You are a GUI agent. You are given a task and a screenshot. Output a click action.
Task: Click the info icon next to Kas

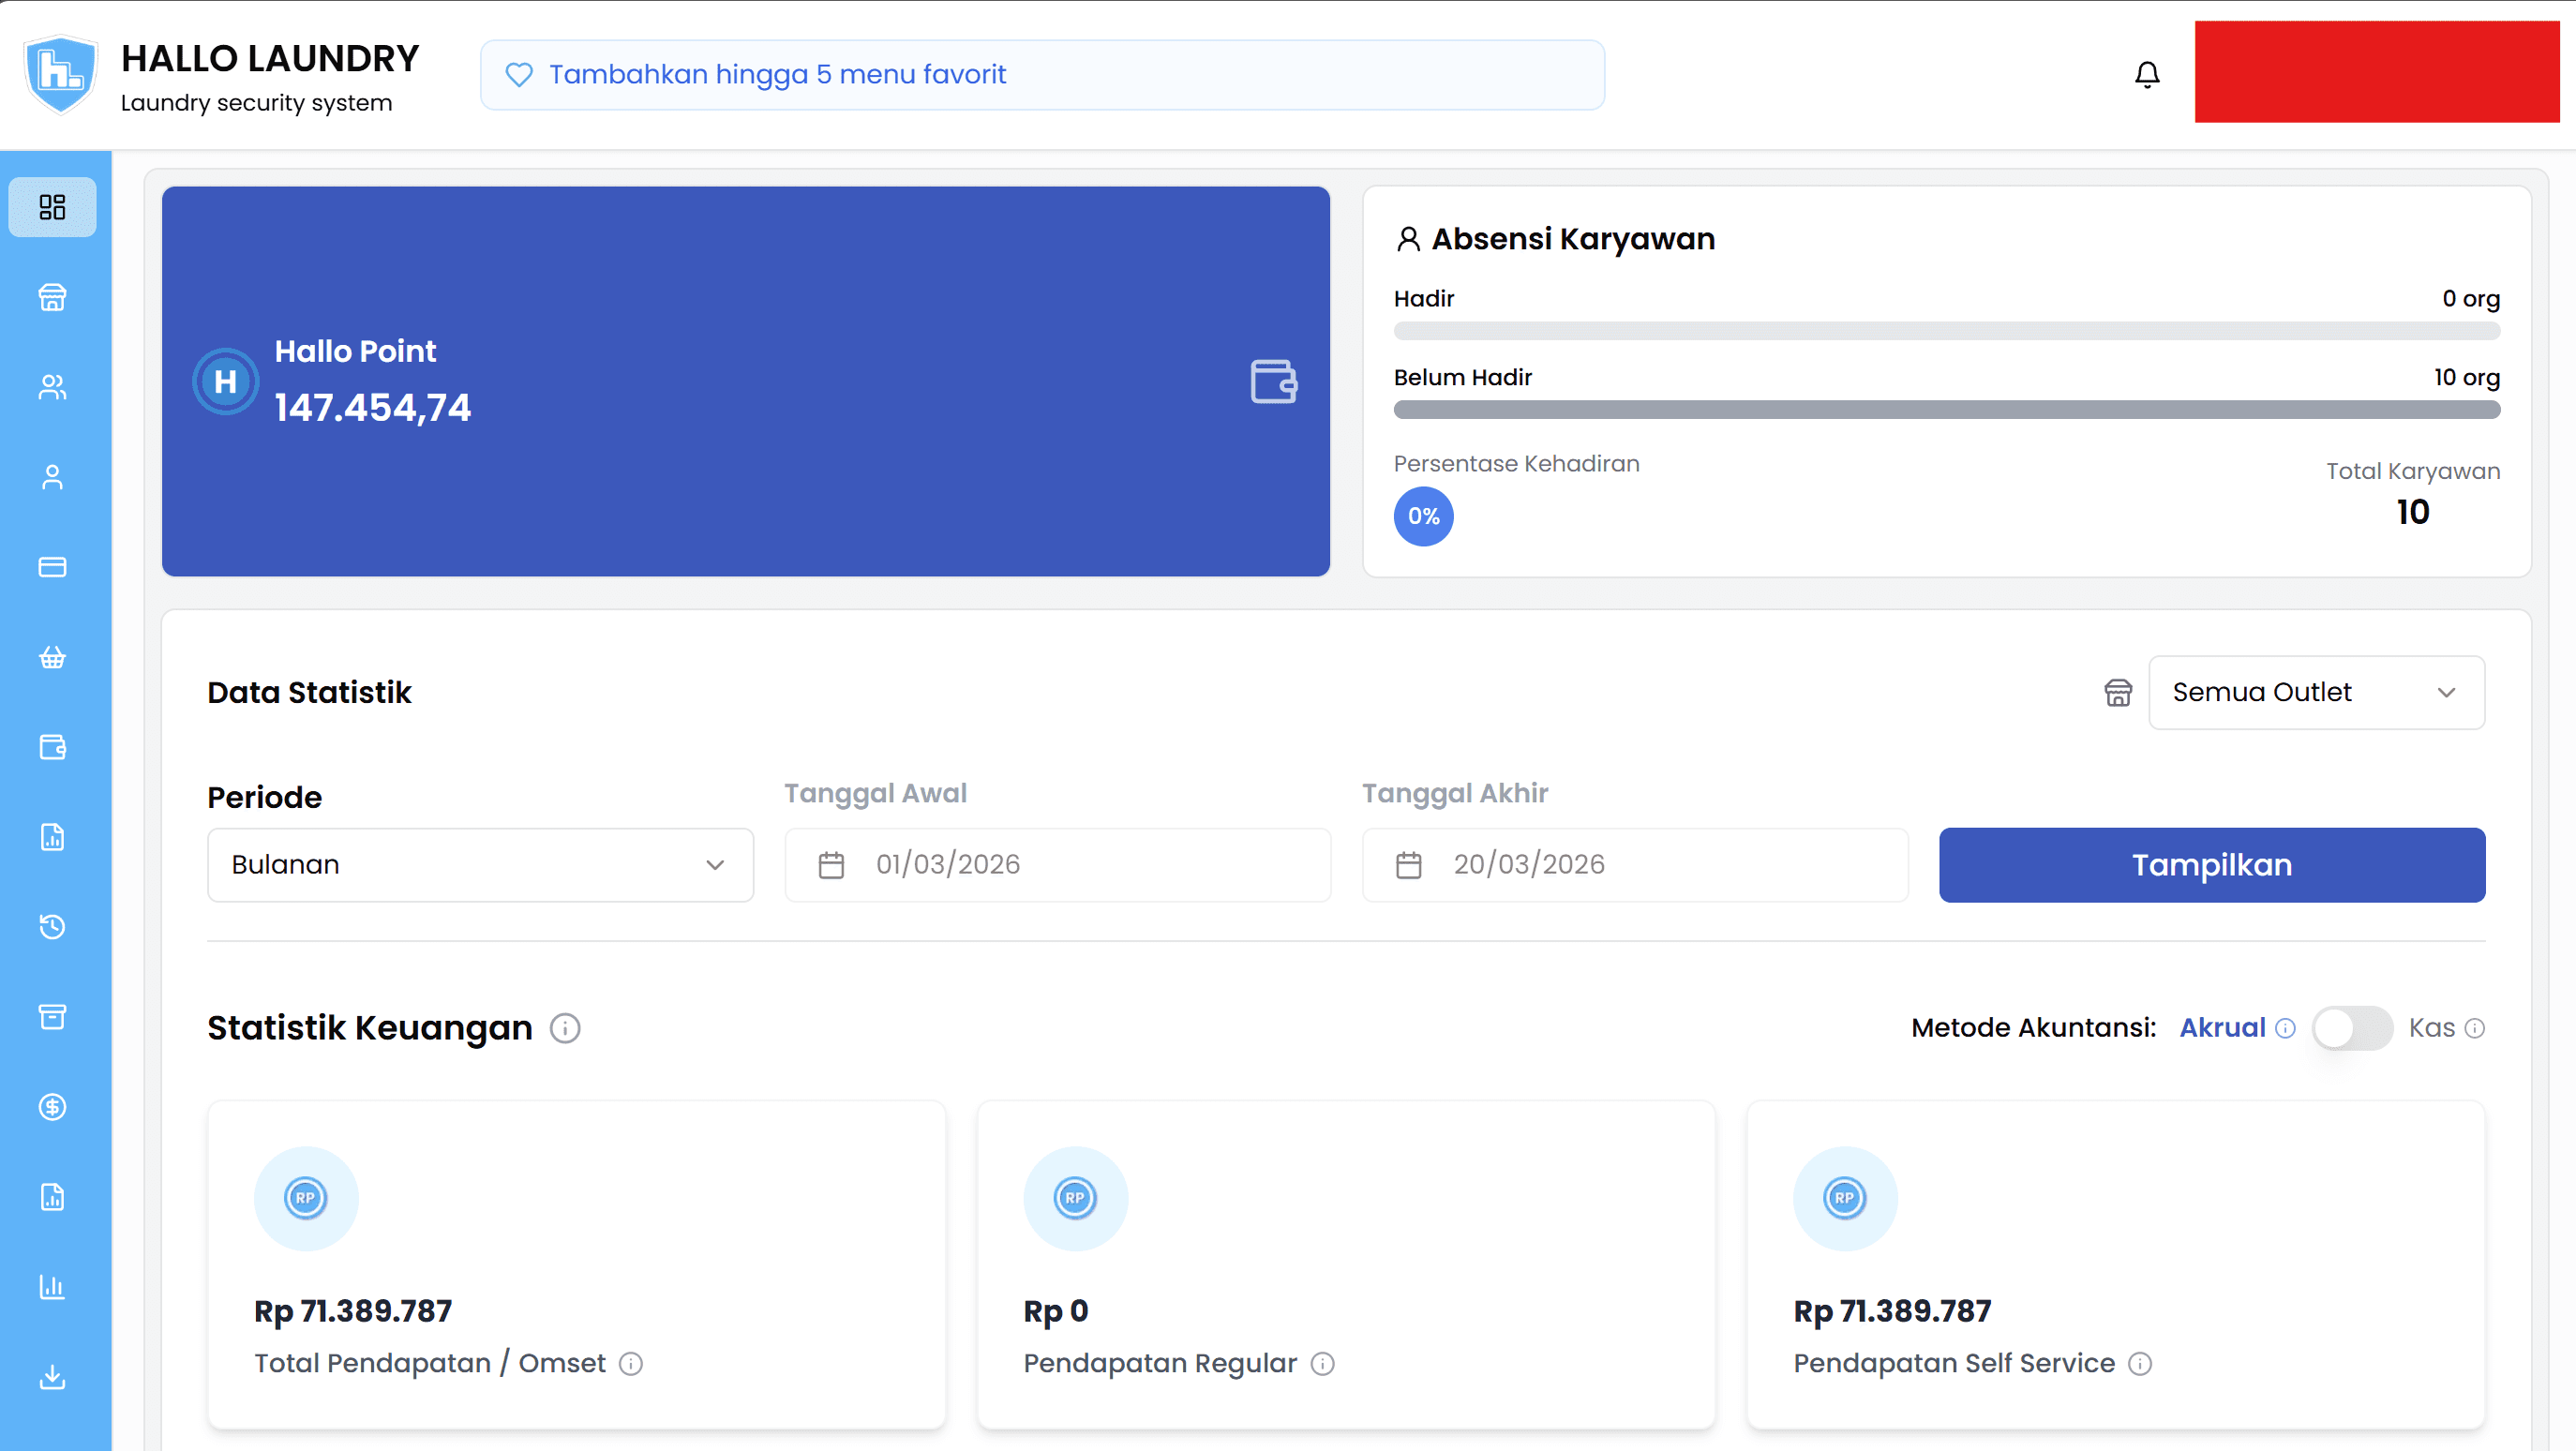coord(2475,1028)
